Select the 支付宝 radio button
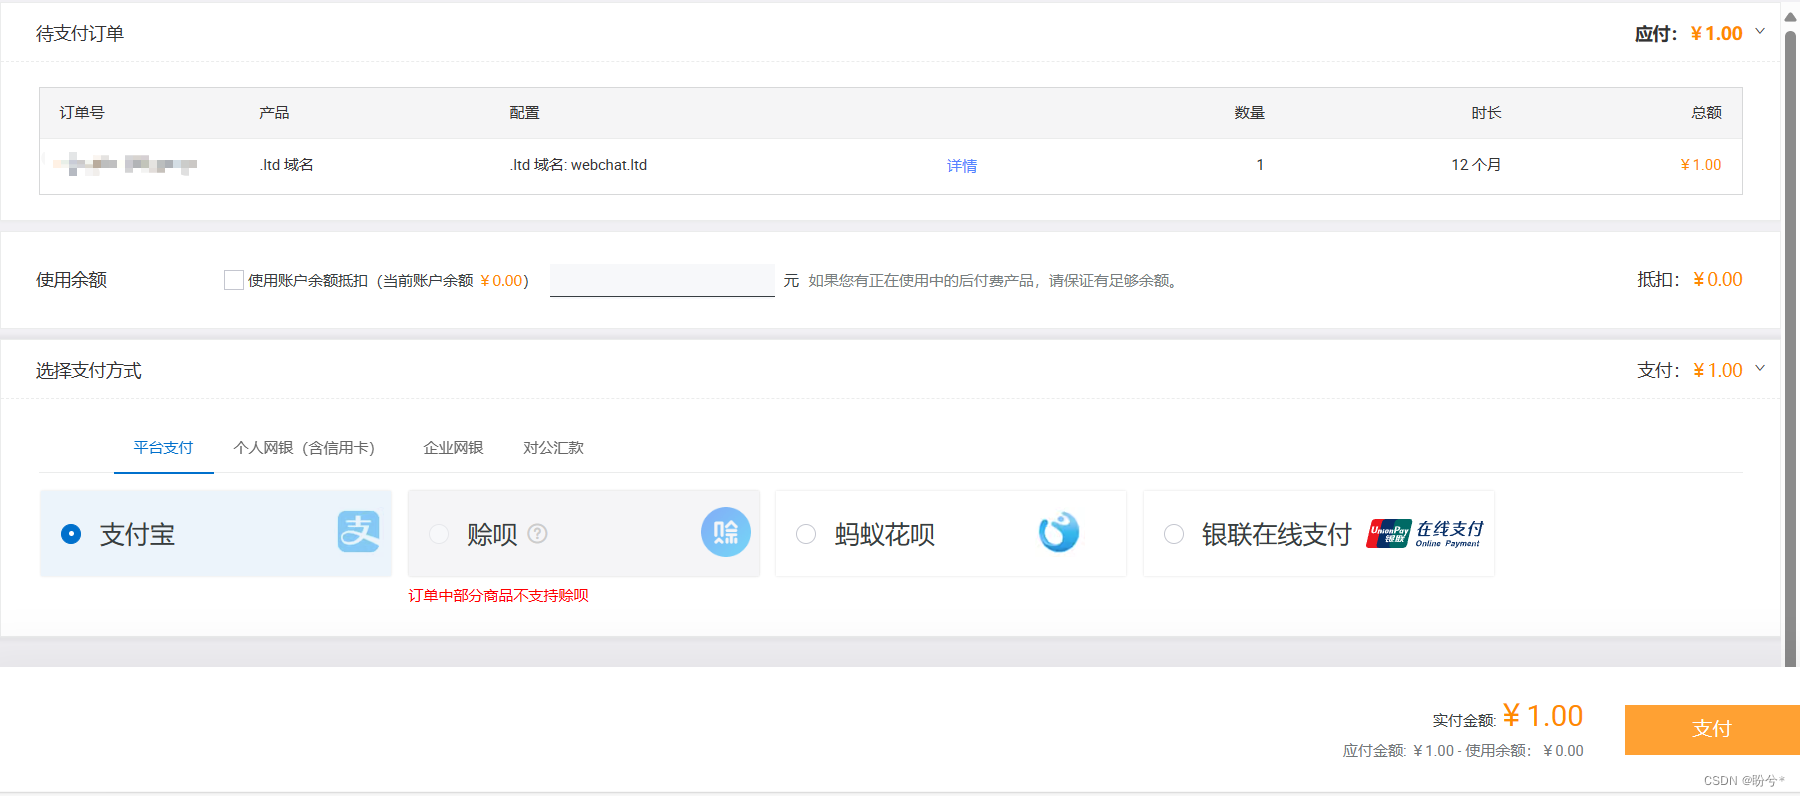 coord(71,534)
